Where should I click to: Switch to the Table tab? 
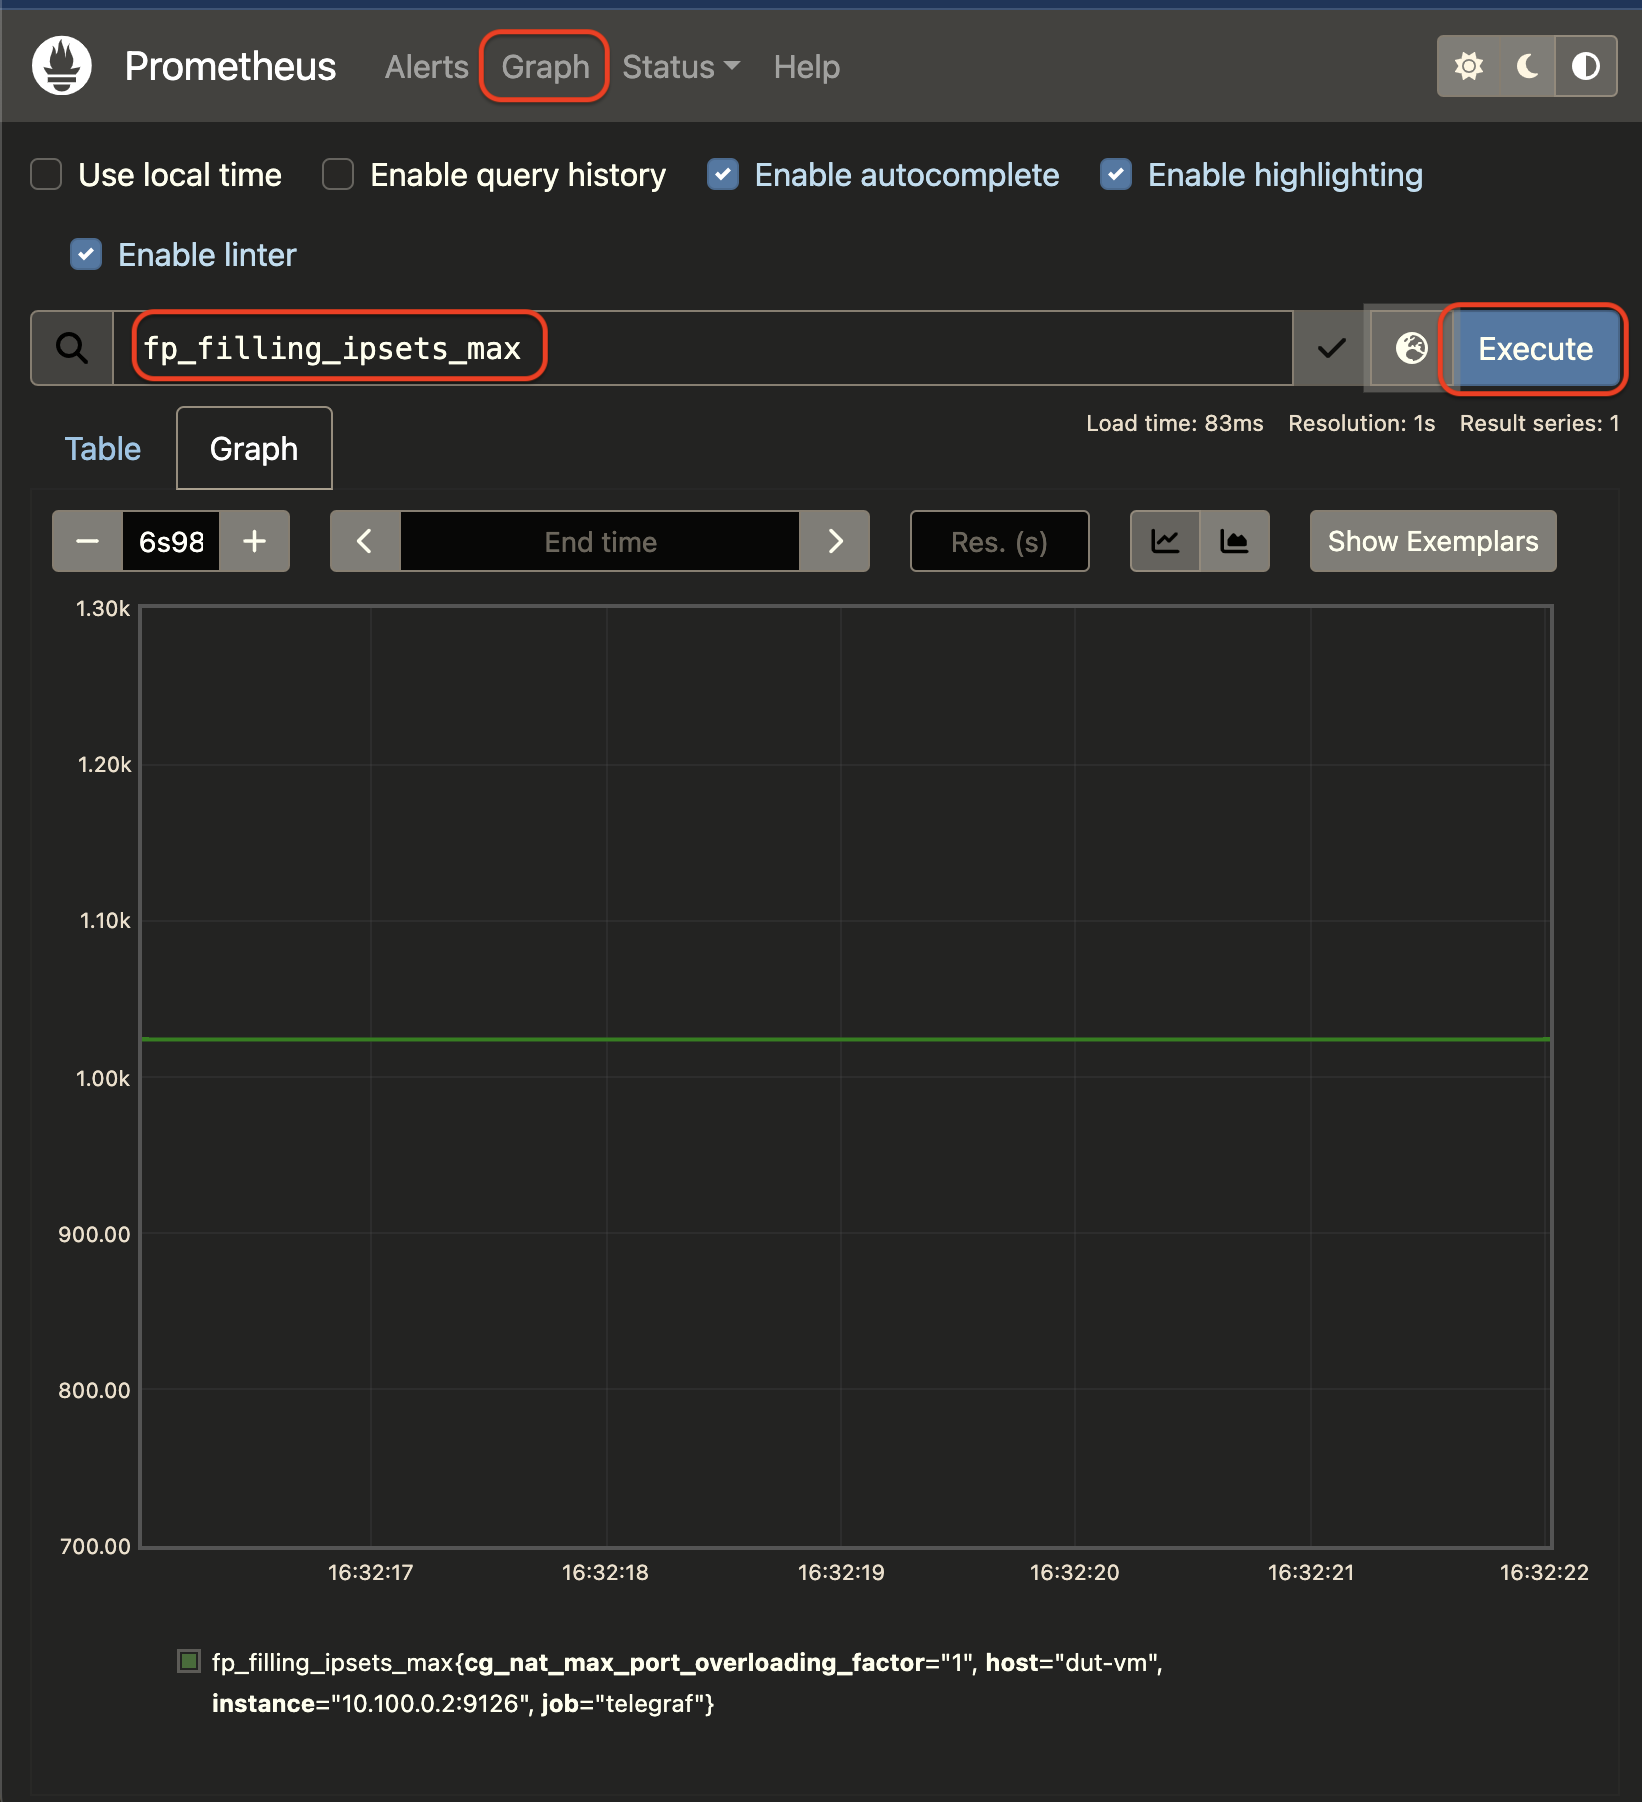(x=102, y=448)
